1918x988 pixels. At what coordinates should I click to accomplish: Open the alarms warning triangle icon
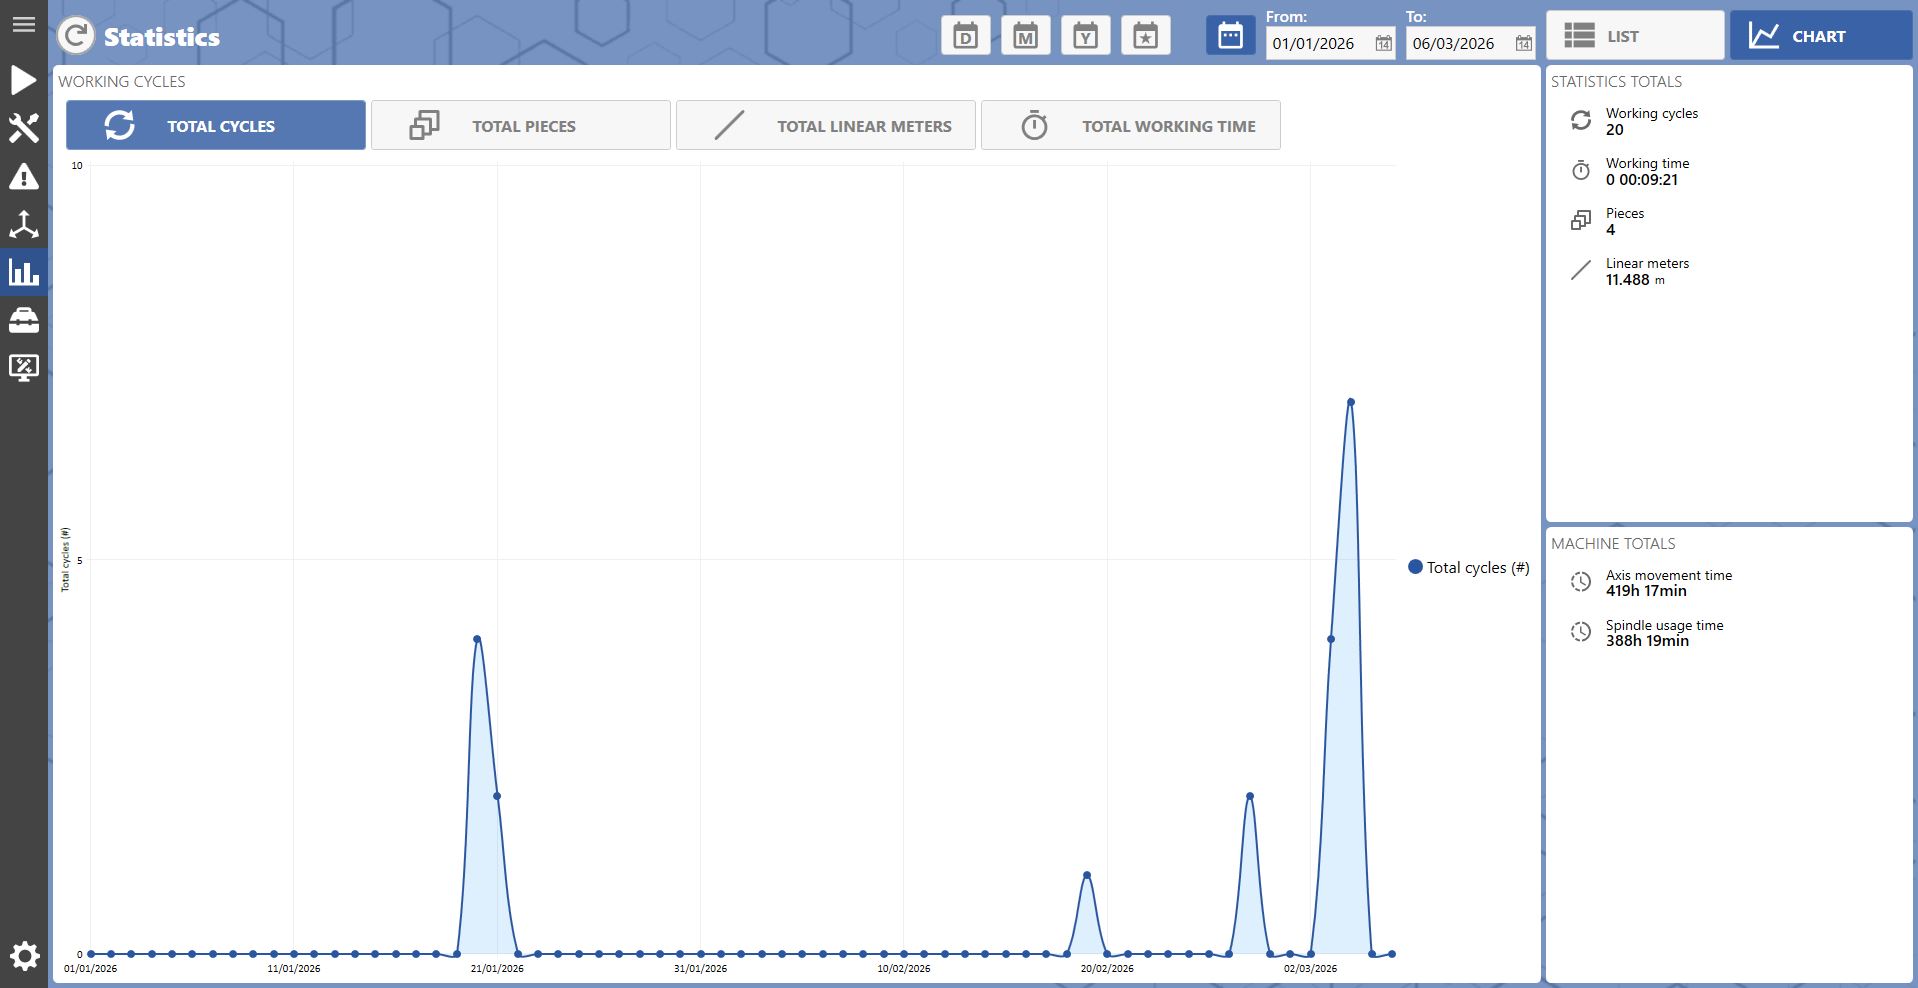pyautogui.click(x=23, y=176)
